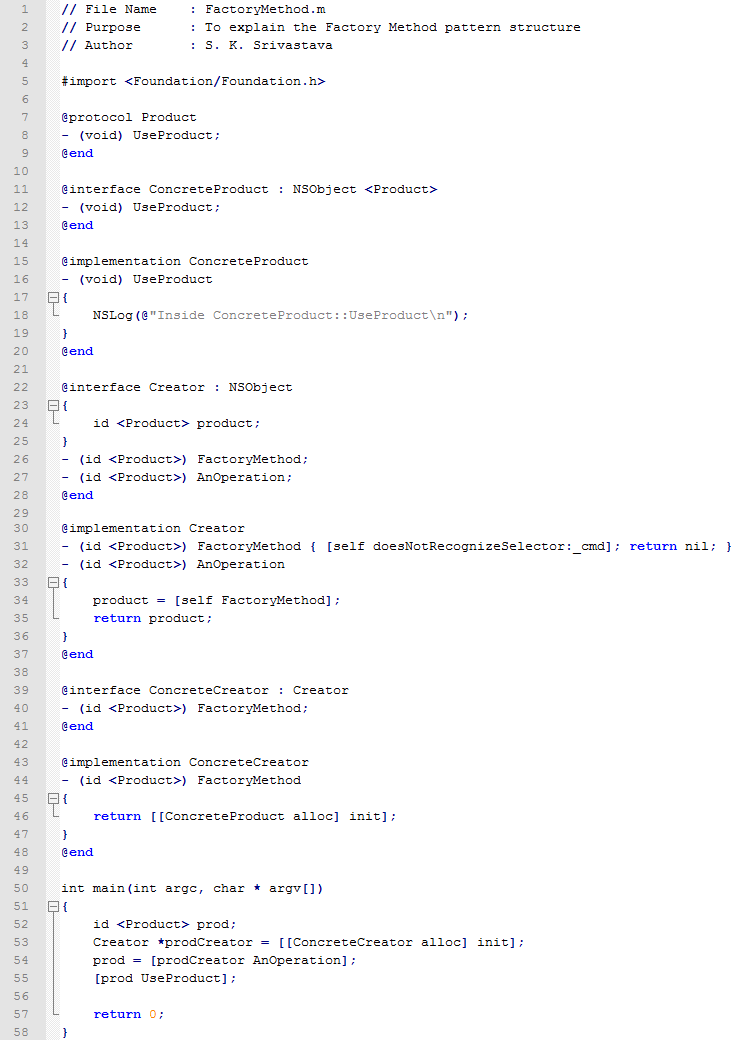
Task: Click '[prod UseProduct];' on line 55
Action: pyautogui.click(x=164, y=978)
